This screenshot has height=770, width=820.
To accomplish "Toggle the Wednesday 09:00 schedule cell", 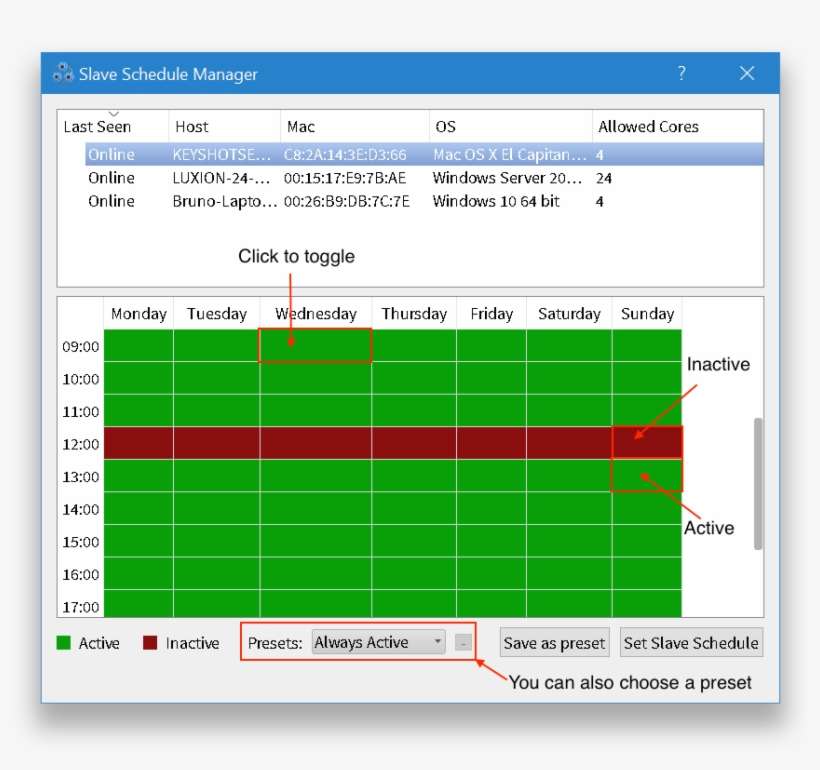I will (x=314, y=345).
